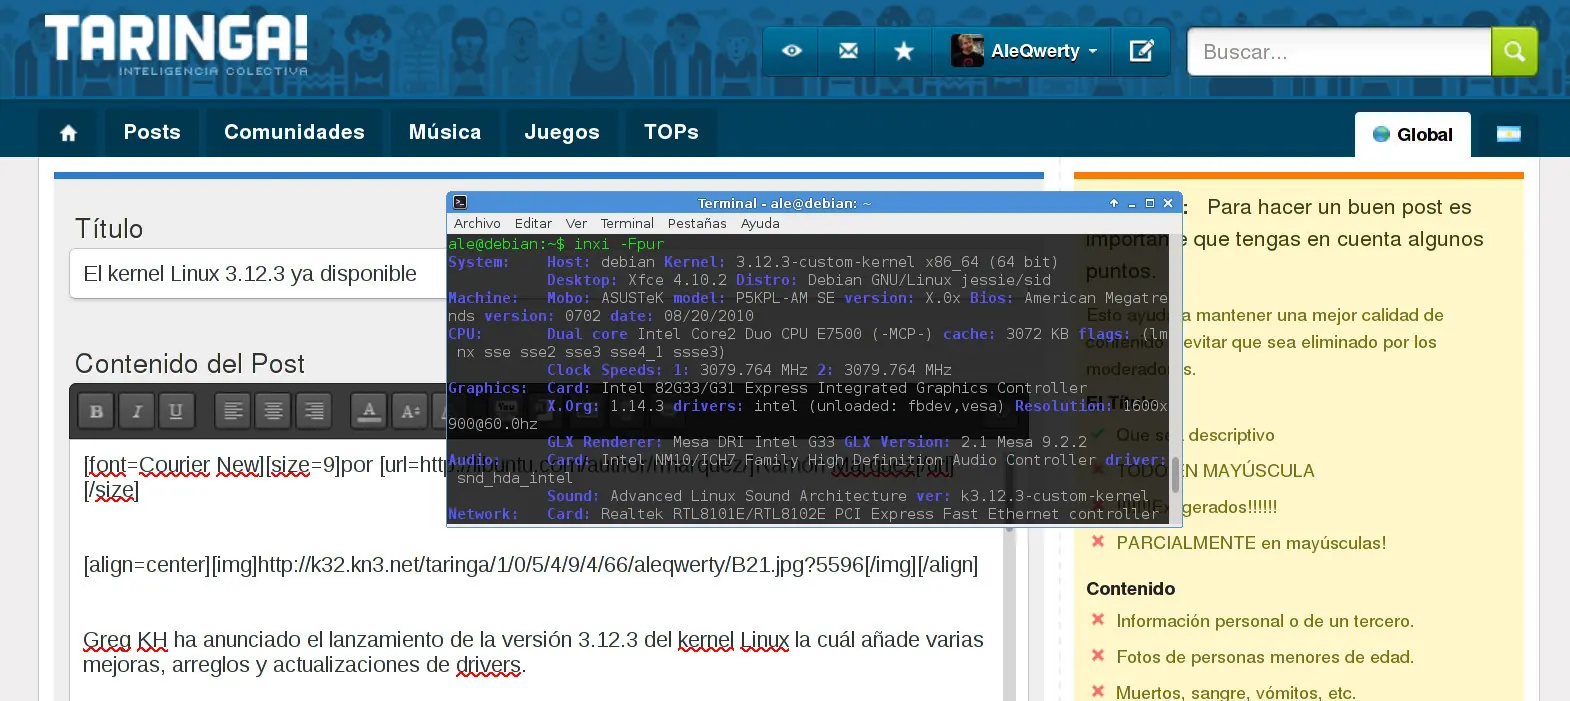Click the AleQwerty avatar picture

(967, 50)
